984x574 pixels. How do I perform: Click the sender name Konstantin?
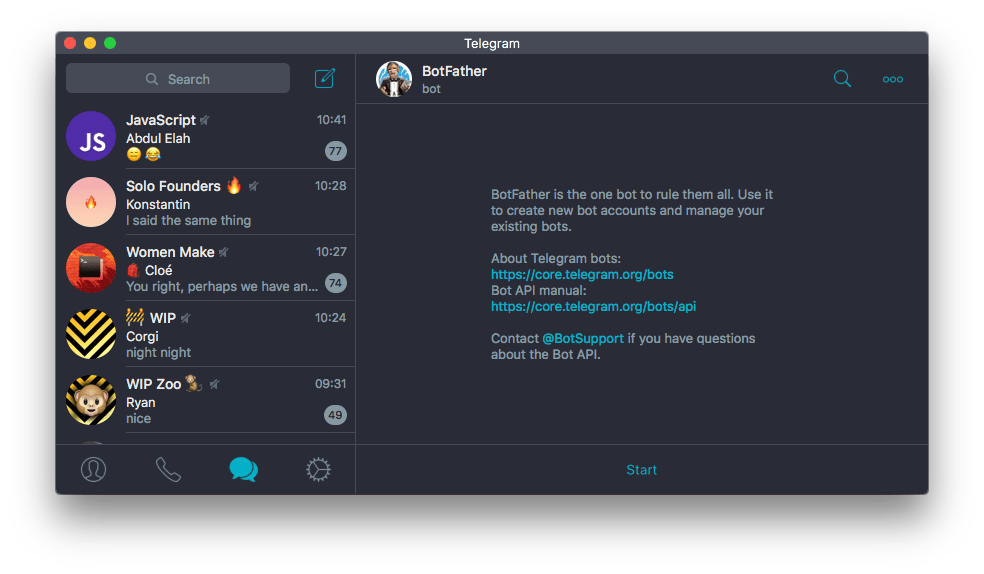pos(158,204)
